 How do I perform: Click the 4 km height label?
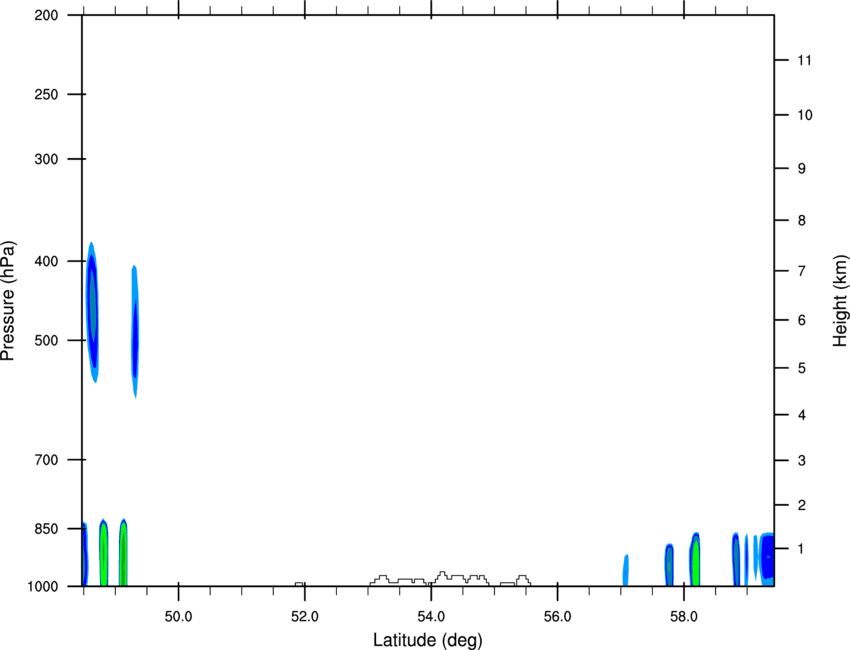802,415
